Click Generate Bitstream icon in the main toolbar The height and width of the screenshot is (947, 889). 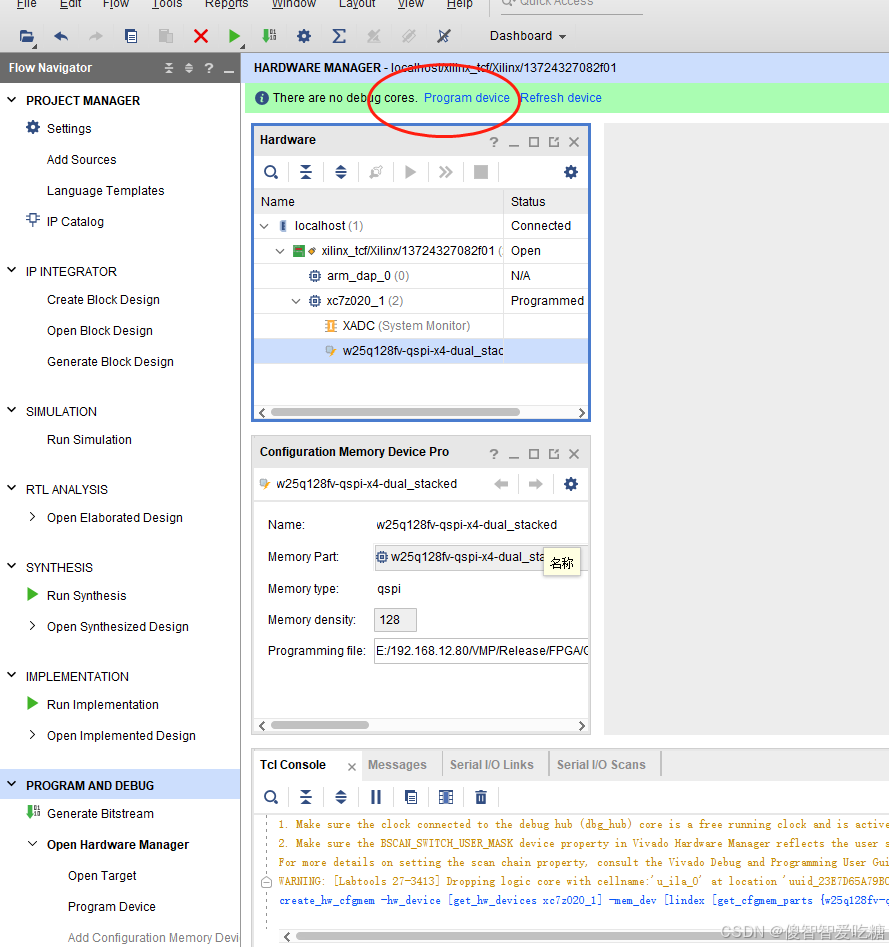click(269, 36)
